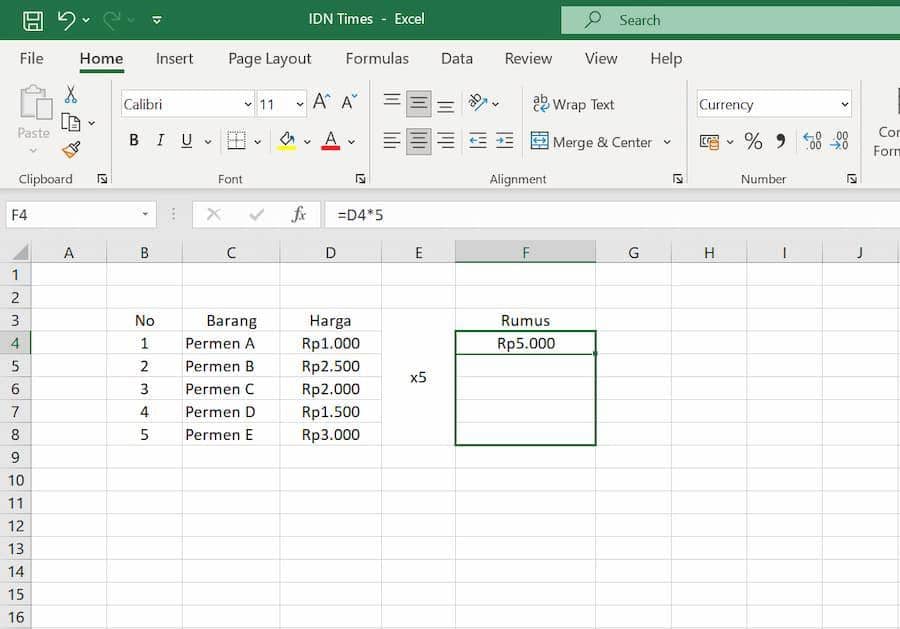Increase indent of selected cell

(505, 141)
